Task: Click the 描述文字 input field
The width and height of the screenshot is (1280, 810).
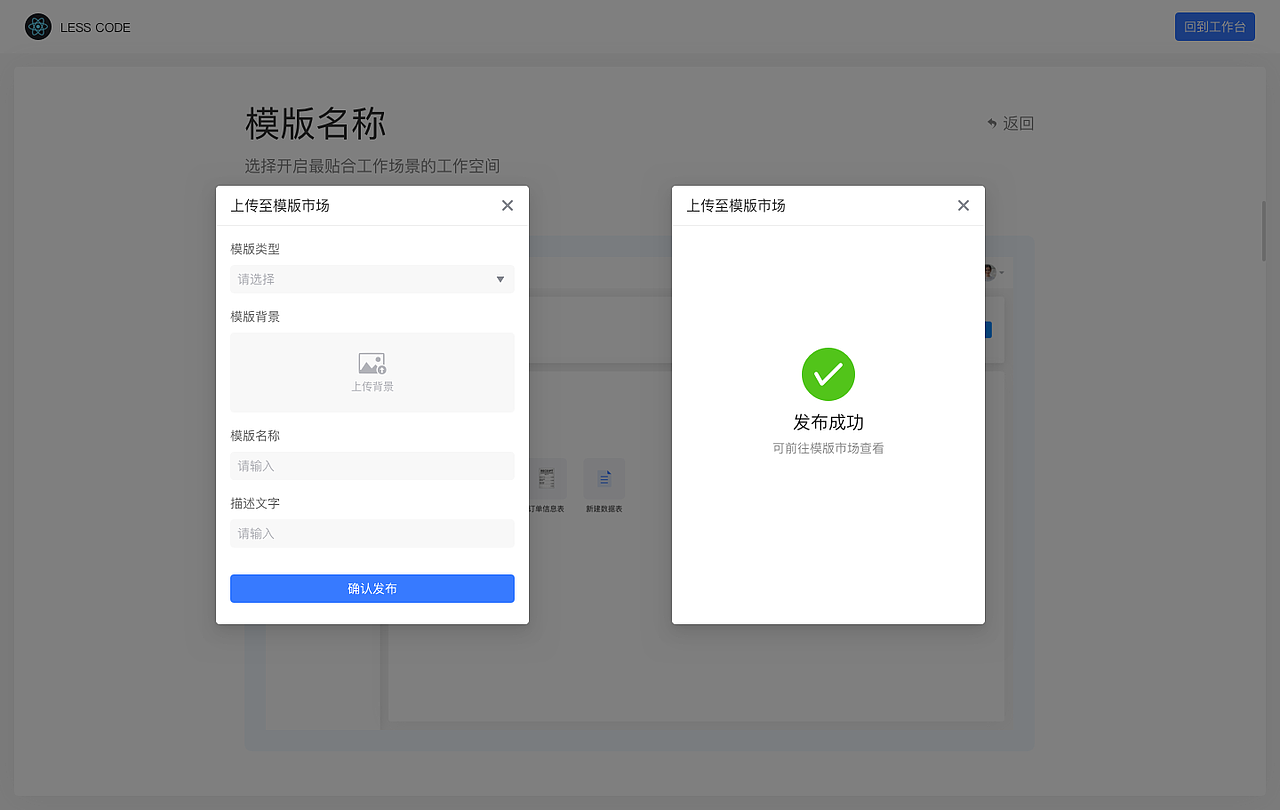Action: click(372, 533)
